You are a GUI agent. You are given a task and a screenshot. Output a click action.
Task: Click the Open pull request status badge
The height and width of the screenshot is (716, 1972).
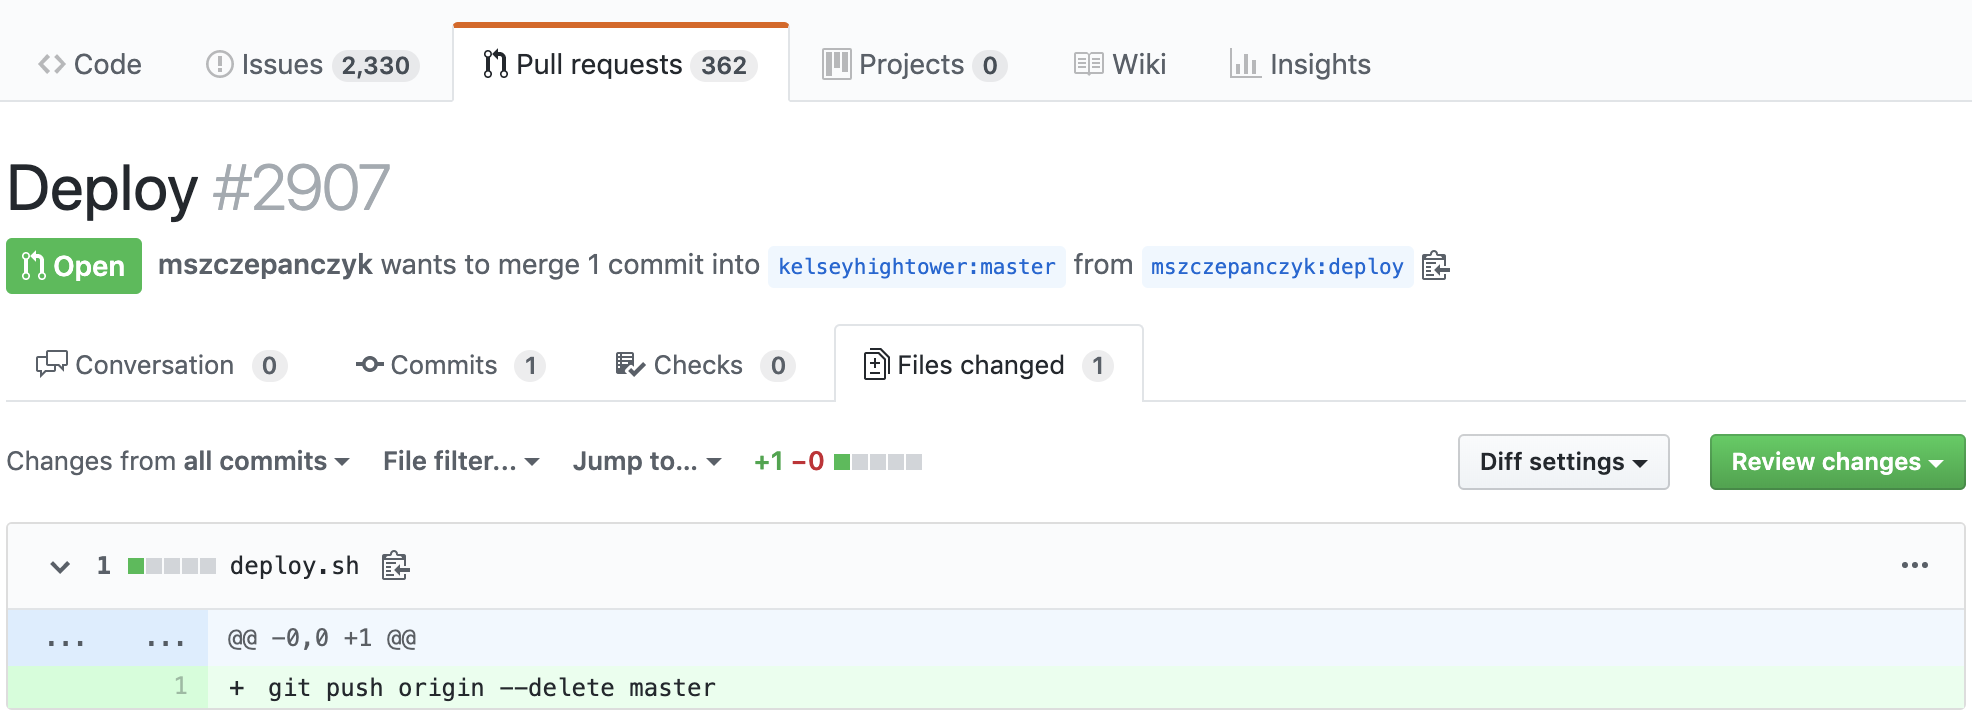74,266
